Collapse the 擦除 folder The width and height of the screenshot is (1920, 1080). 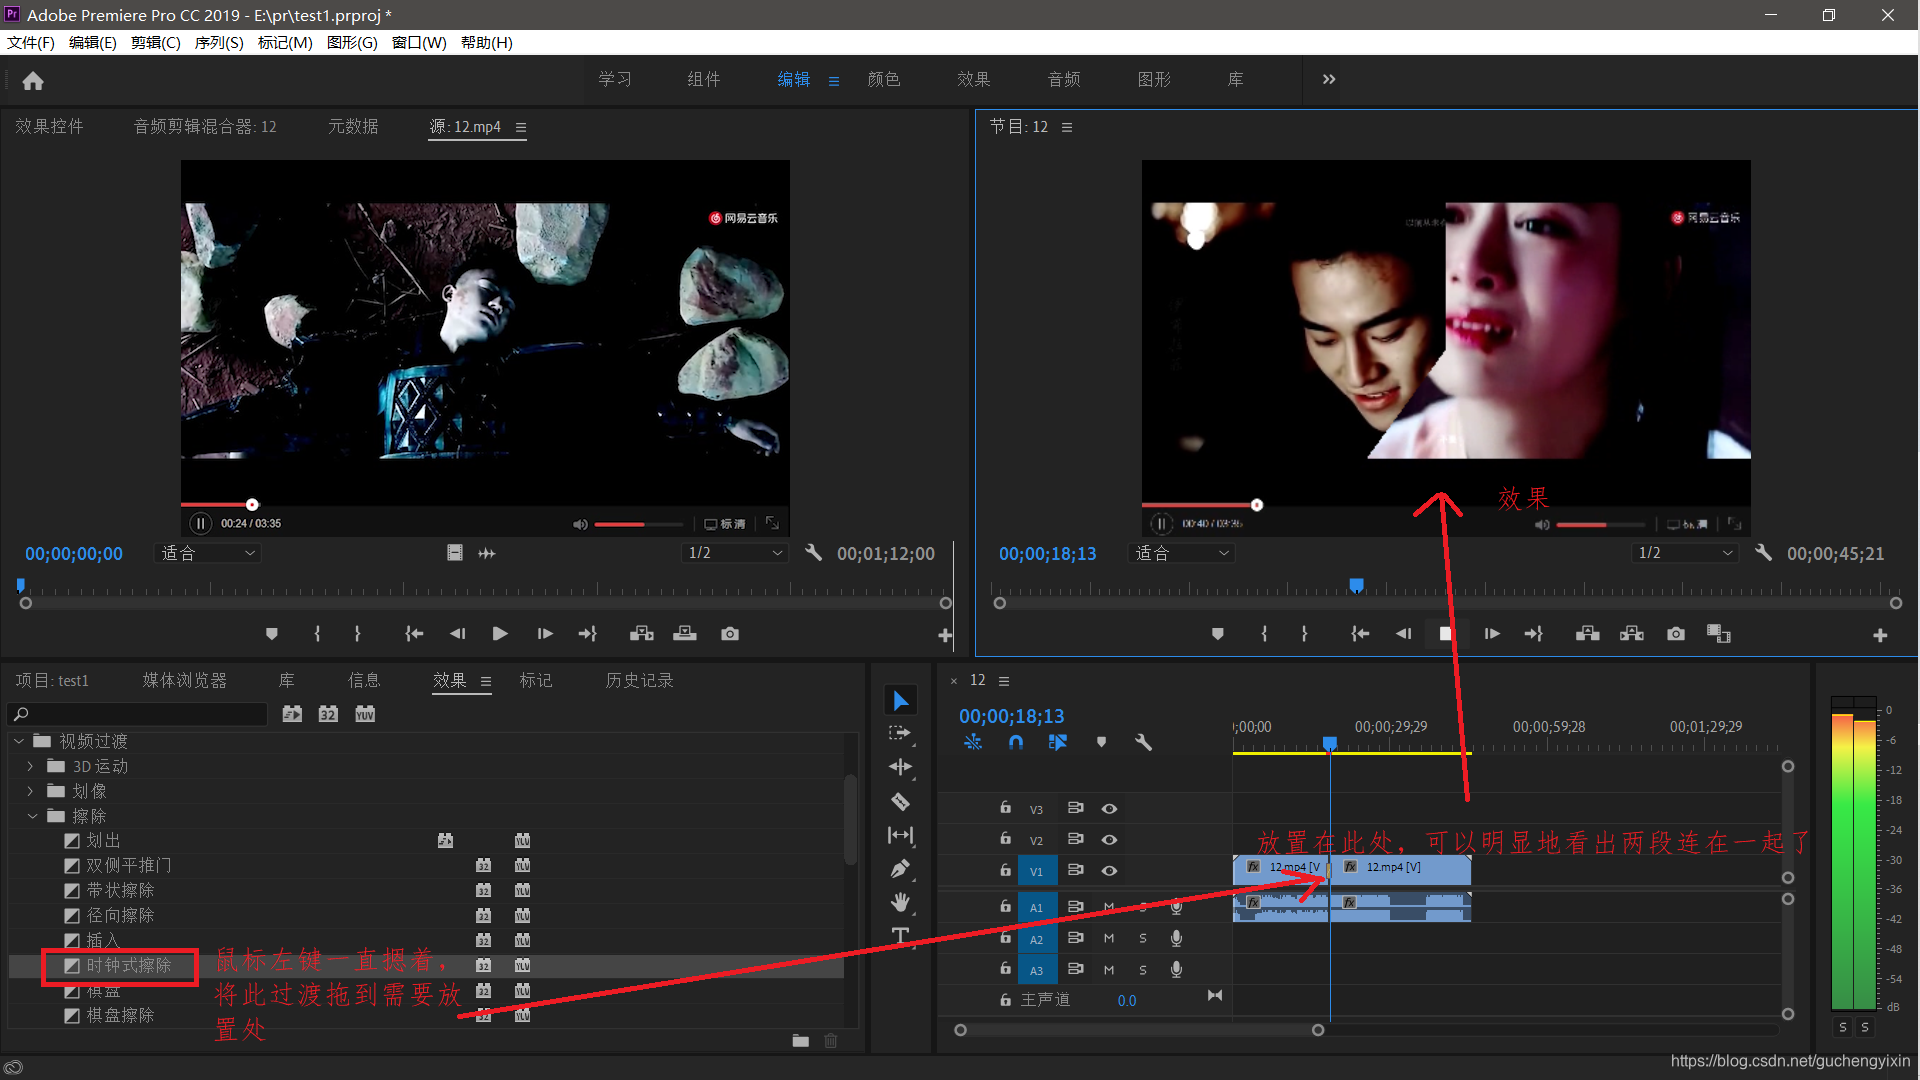click(x=32, y=816)
